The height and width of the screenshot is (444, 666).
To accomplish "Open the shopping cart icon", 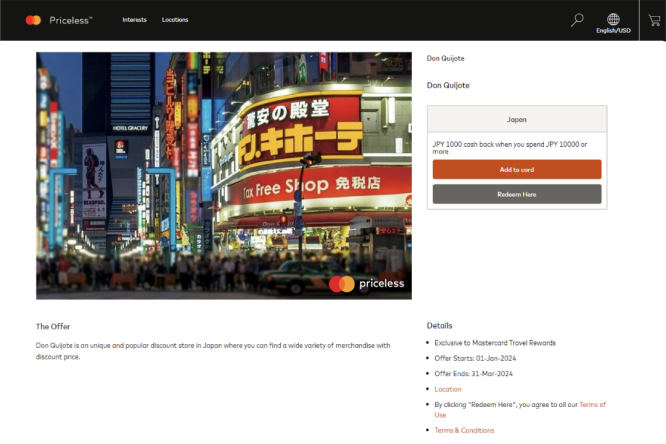I will coord(654,20).
